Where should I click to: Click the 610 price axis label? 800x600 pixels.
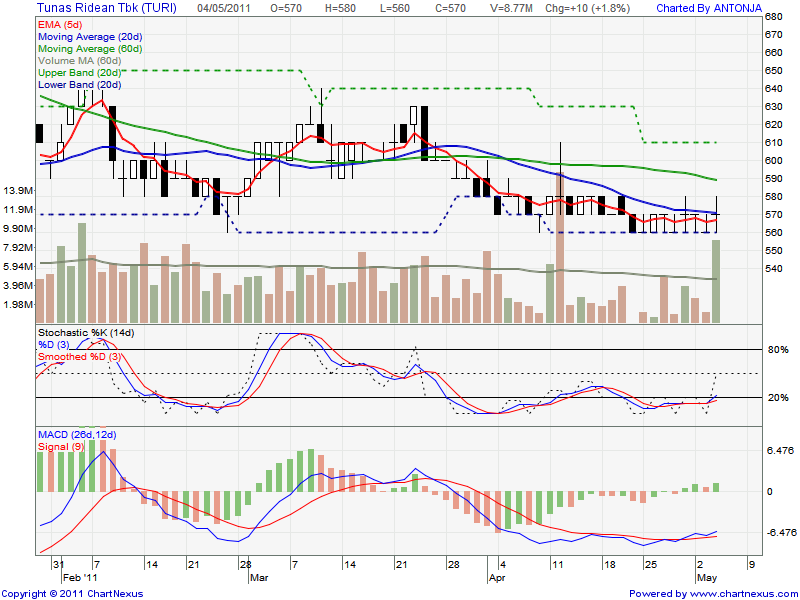[773, 143]
